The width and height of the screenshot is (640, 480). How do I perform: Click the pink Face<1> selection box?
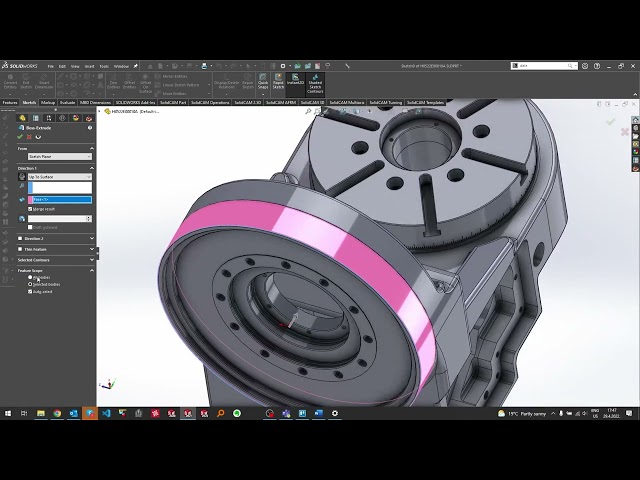point(60,200)
